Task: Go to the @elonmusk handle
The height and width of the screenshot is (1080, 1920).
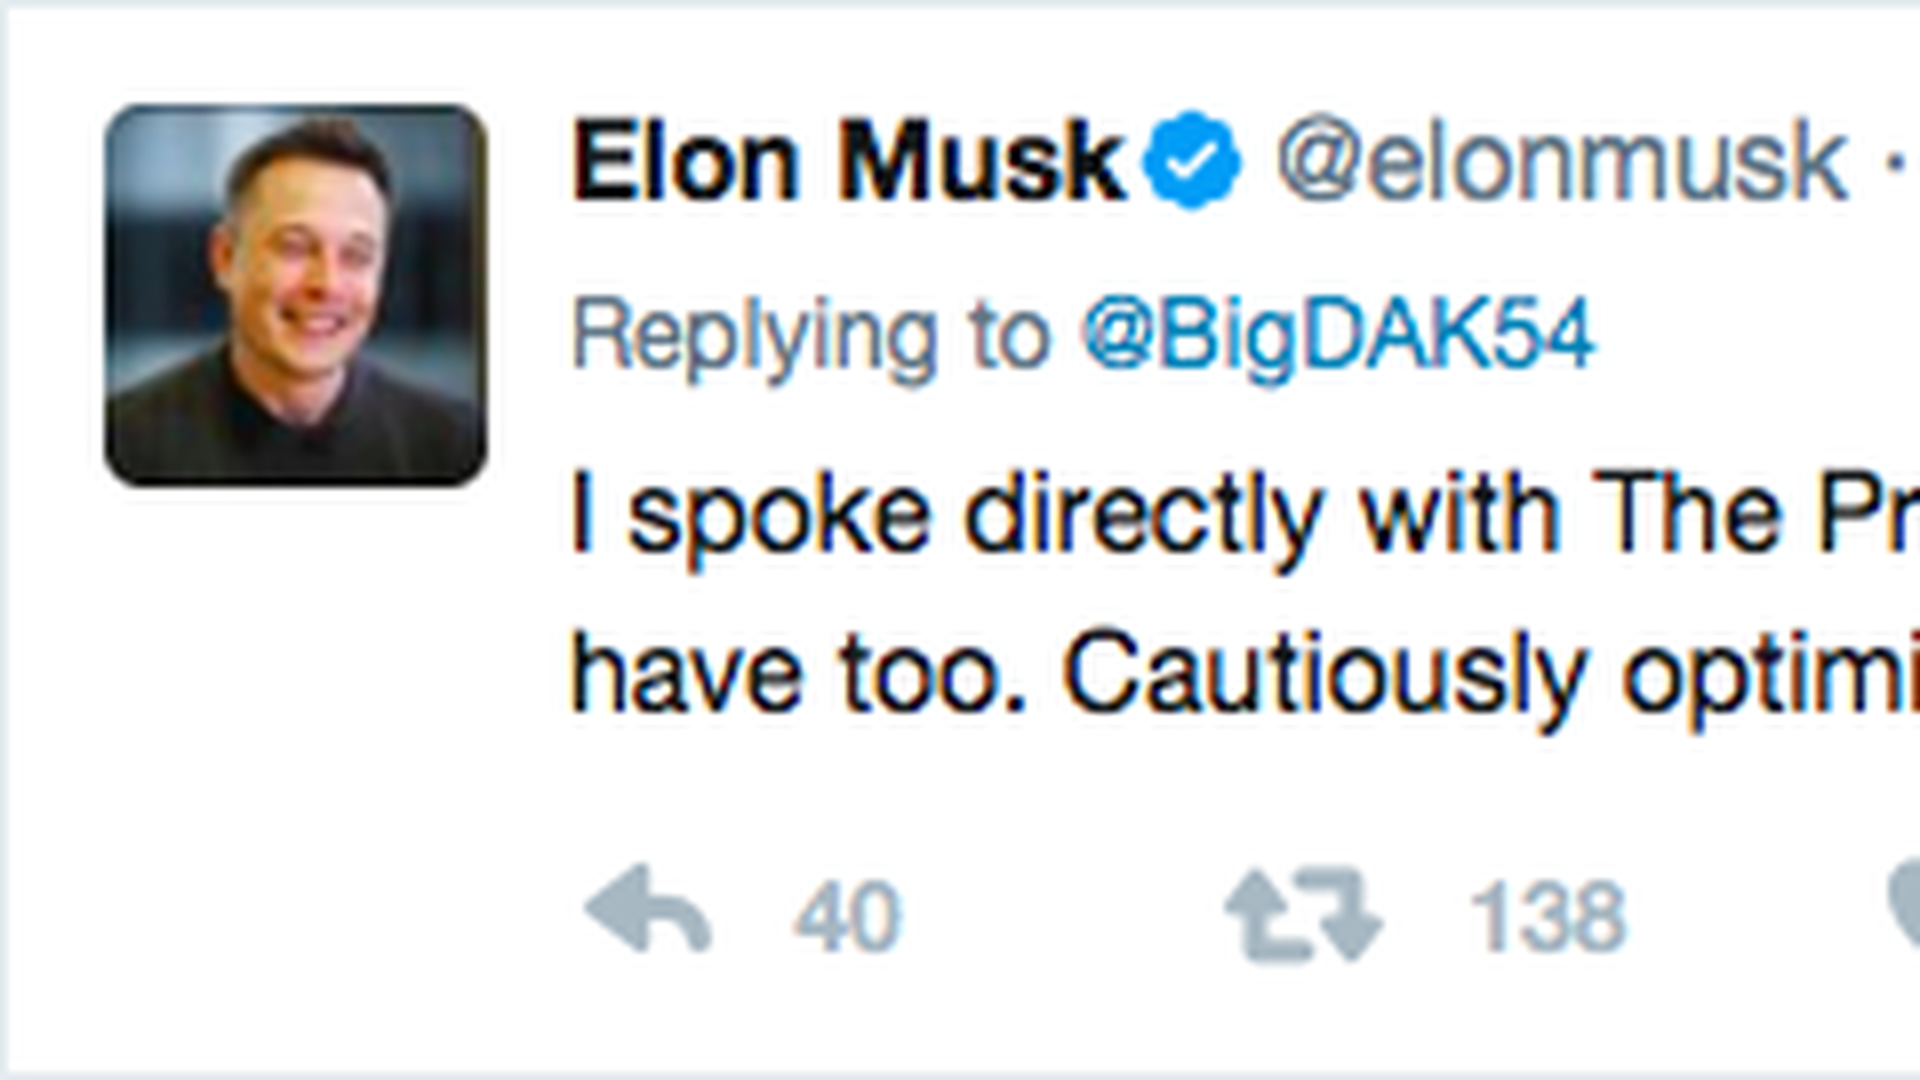Action: [1562, 162]
